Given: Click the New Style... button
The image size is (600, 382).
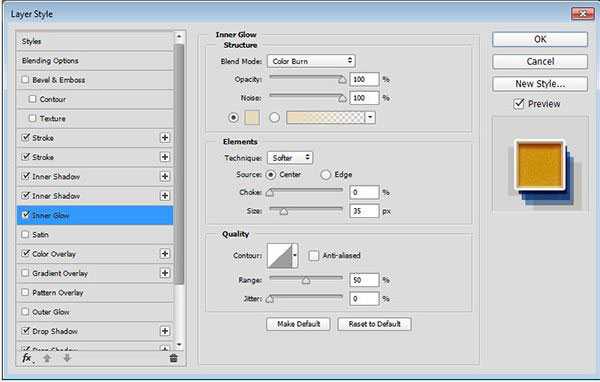Looking at the screenshot, I should coord(540,84).
